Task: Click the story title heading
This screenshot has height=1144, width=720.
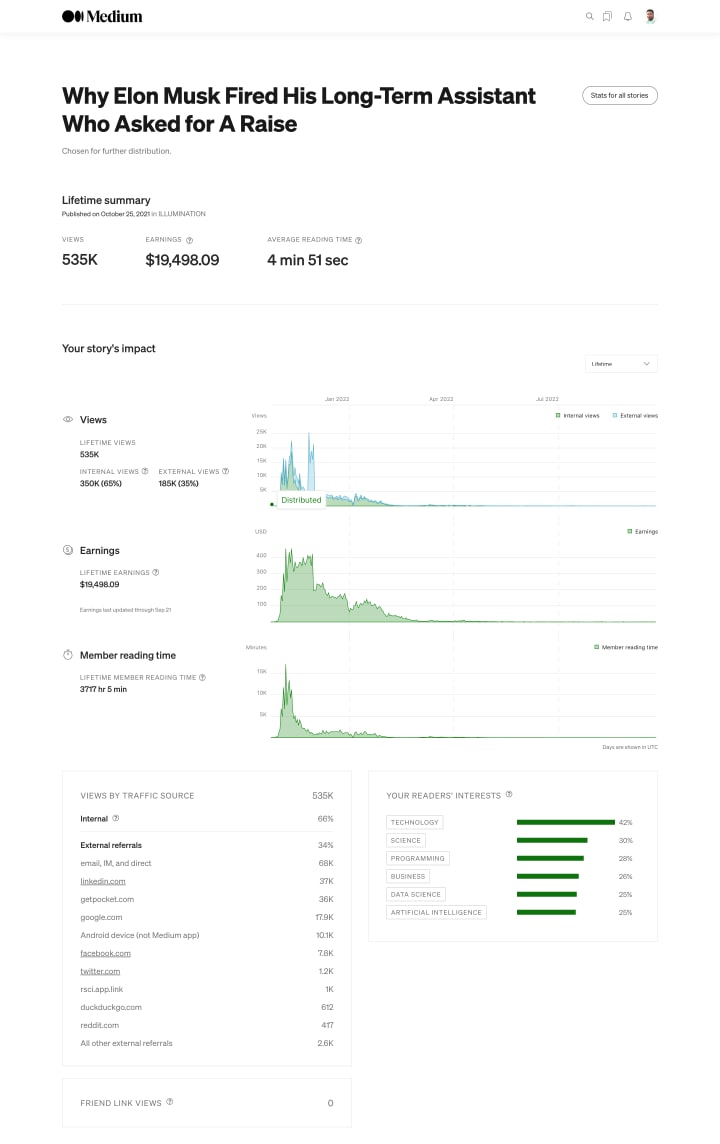Action: (298, 109)
